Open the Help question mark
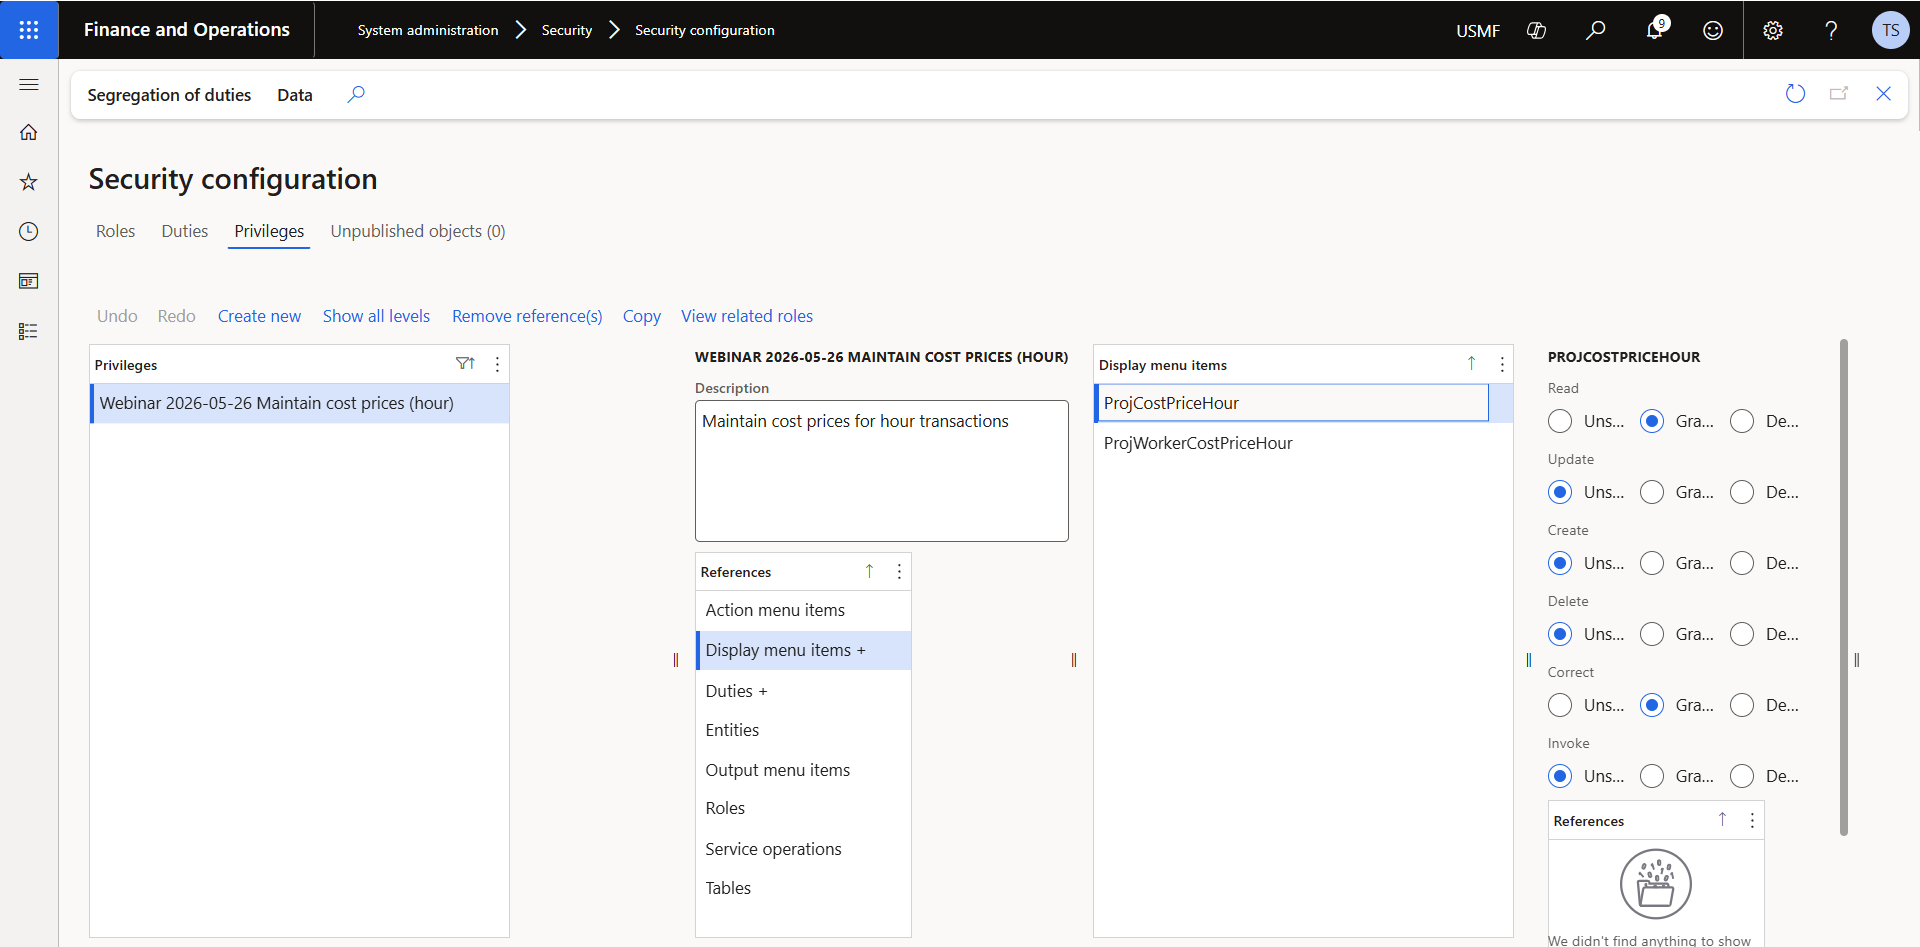Viewport: 1920px width, 947px height. [1831, 30]
